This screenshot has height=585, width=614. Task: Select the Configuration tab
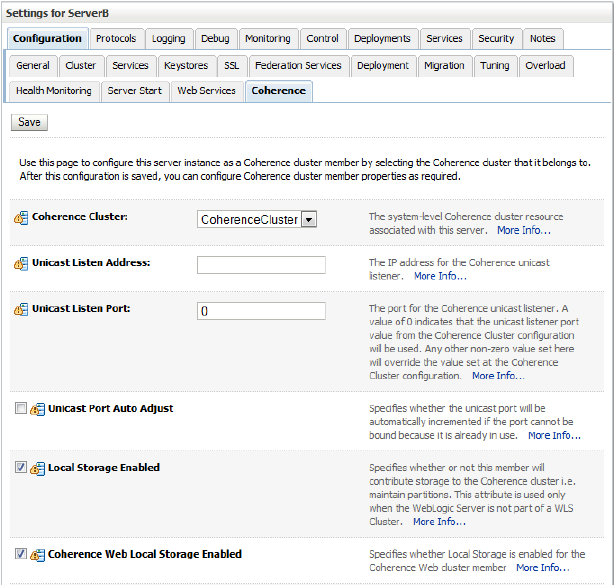click(x=47, y=38)
